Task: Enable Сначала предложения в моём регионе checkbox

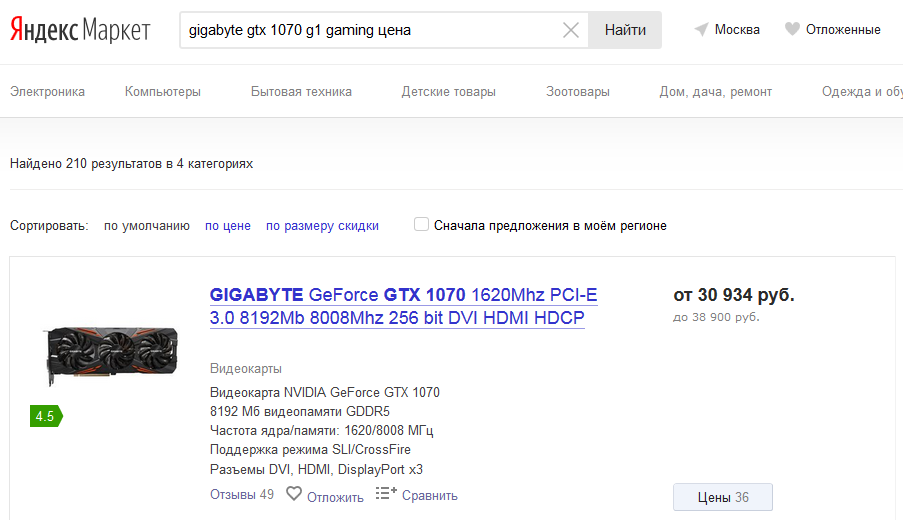Action: point(422,224)
